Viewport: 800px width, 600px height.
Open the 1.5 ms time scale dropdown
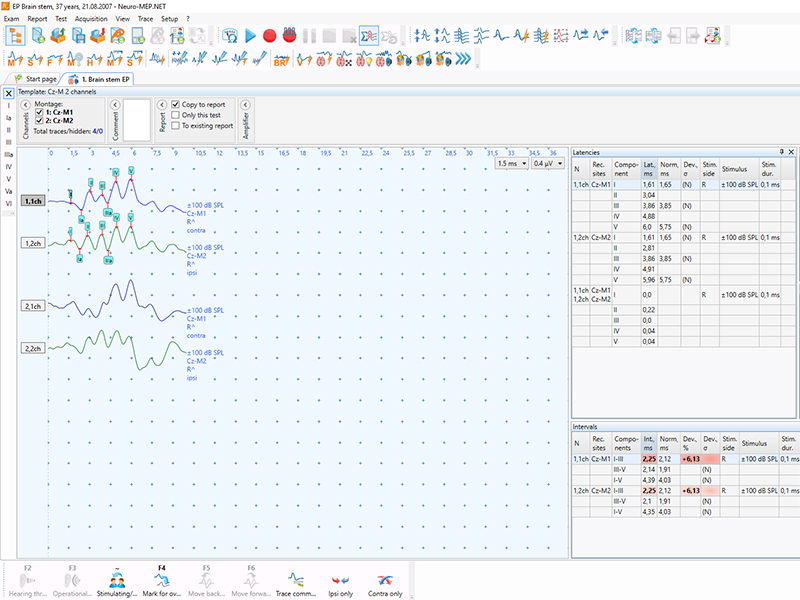click(x=512, y=163)
